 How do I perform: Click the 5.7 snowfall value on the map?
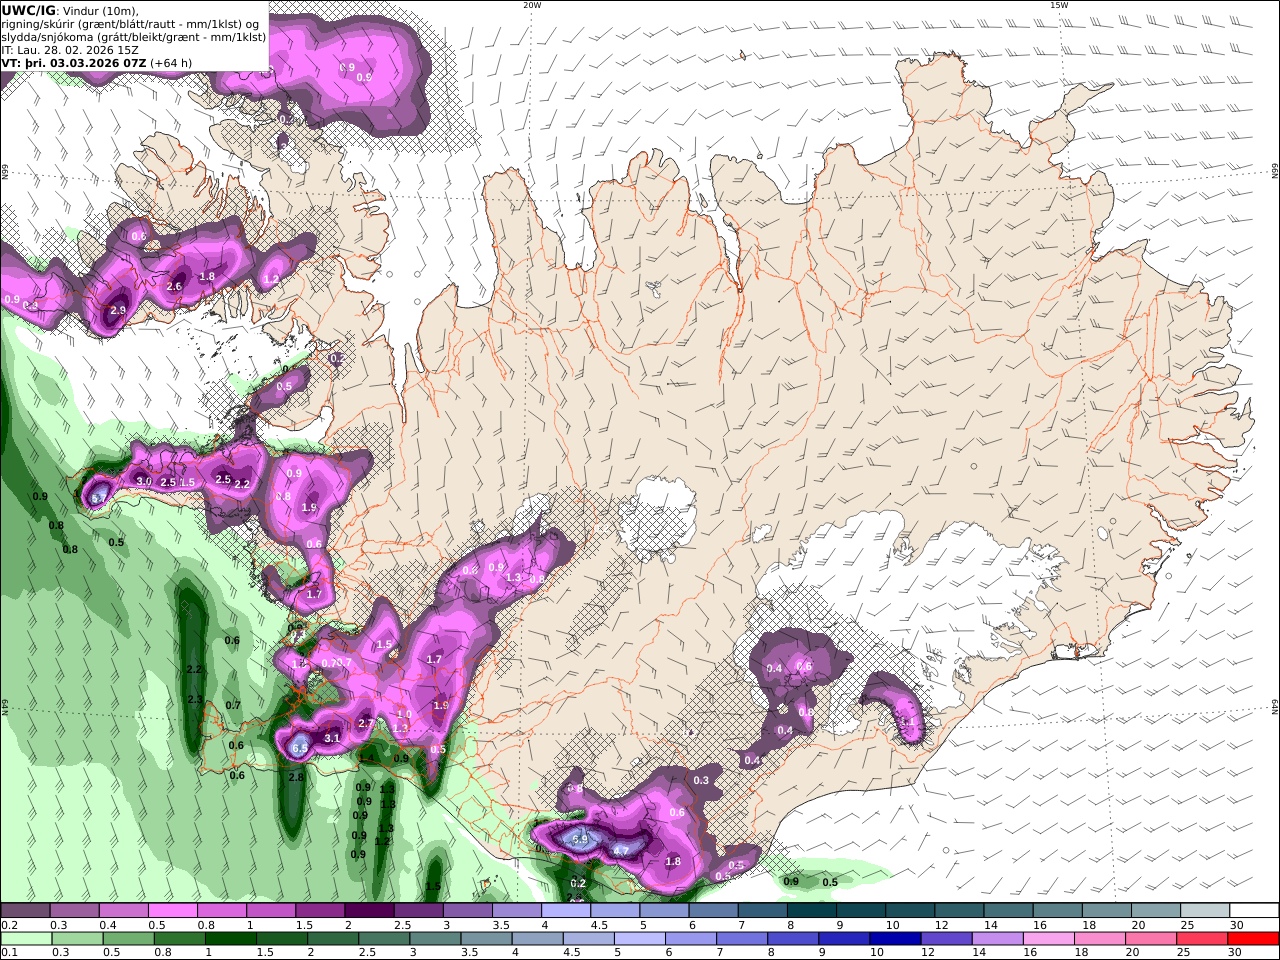[x=98, y=497]
